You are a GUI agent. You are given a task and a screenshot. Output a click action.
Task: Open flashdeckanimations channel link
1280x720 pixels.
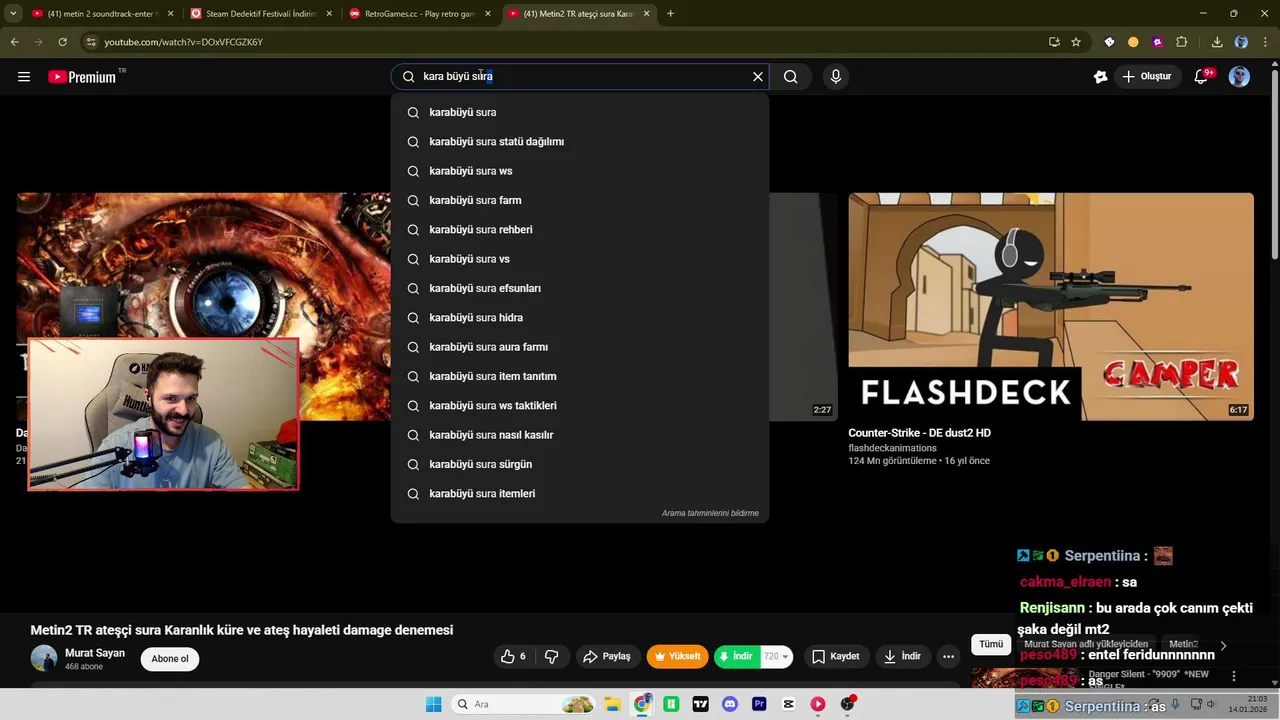[x=892, y=448]
